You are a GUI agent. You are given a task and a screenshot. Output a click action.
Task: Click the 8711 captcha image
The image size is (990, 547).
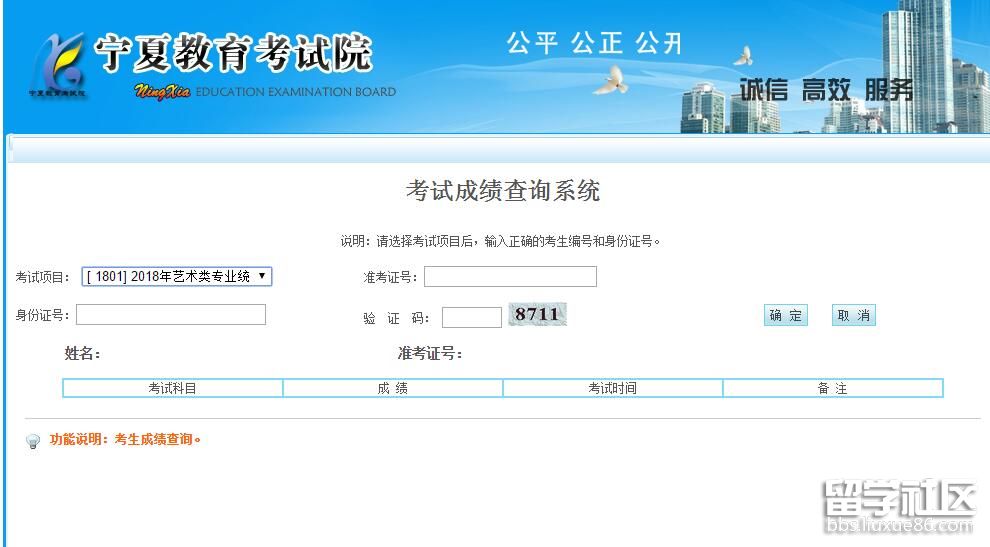click(537, 315)
